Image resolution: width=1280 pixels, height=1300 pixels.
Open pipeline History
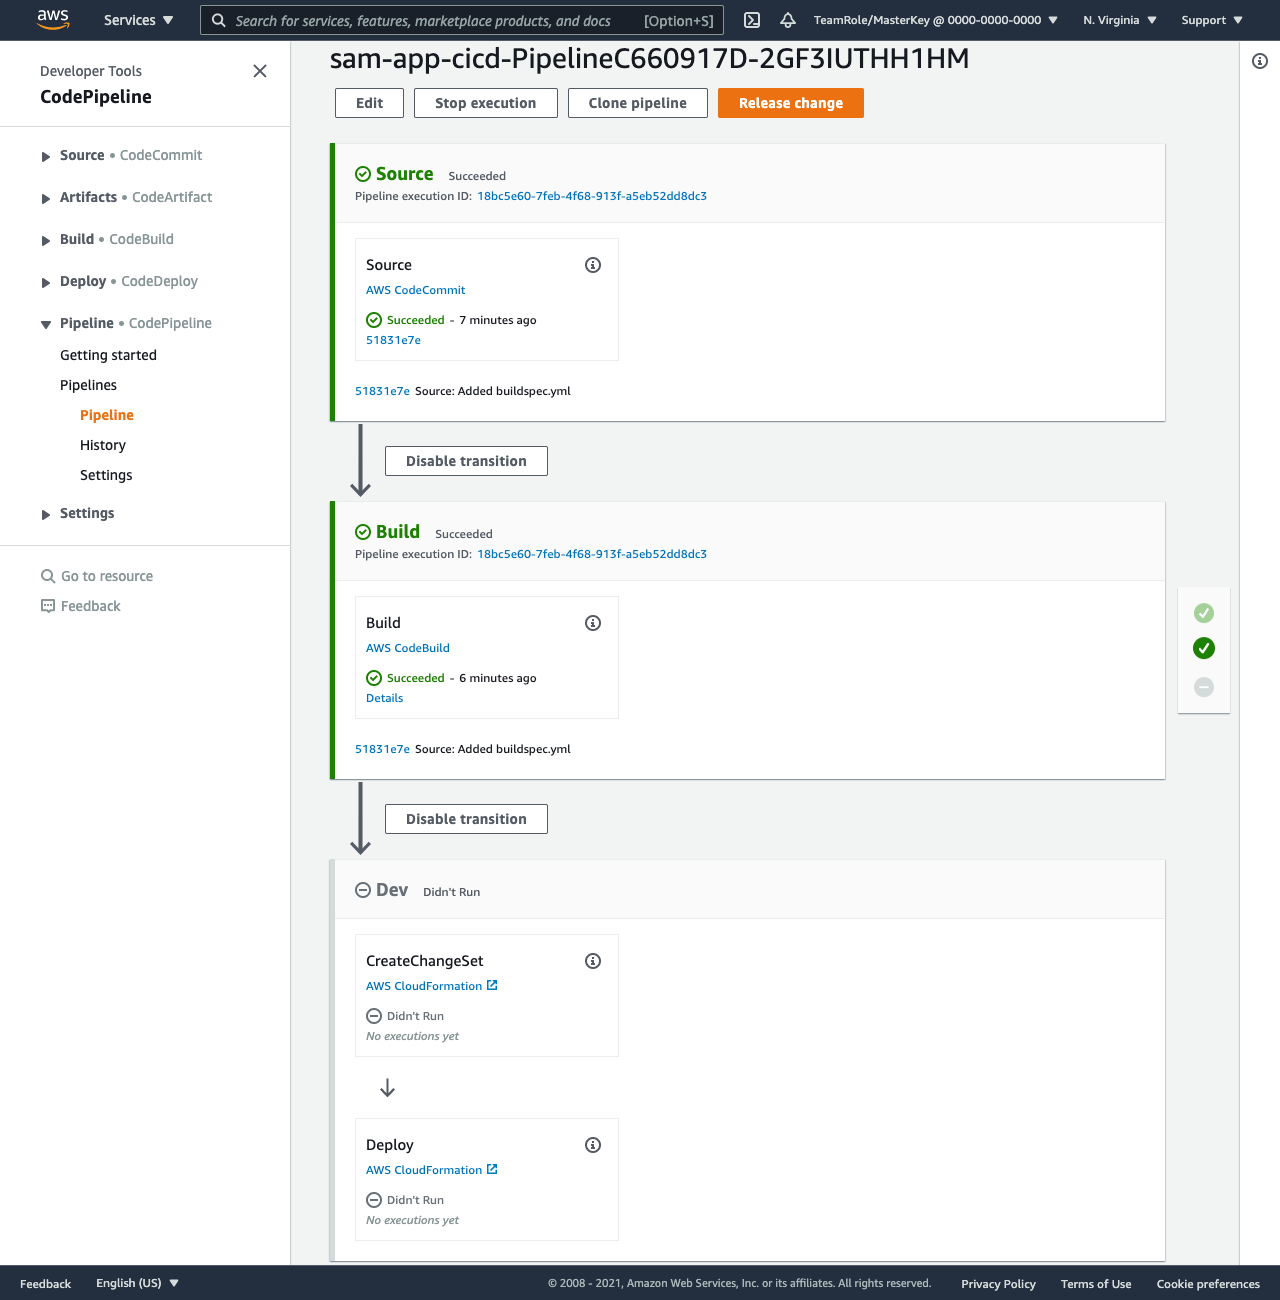(103, 445)
